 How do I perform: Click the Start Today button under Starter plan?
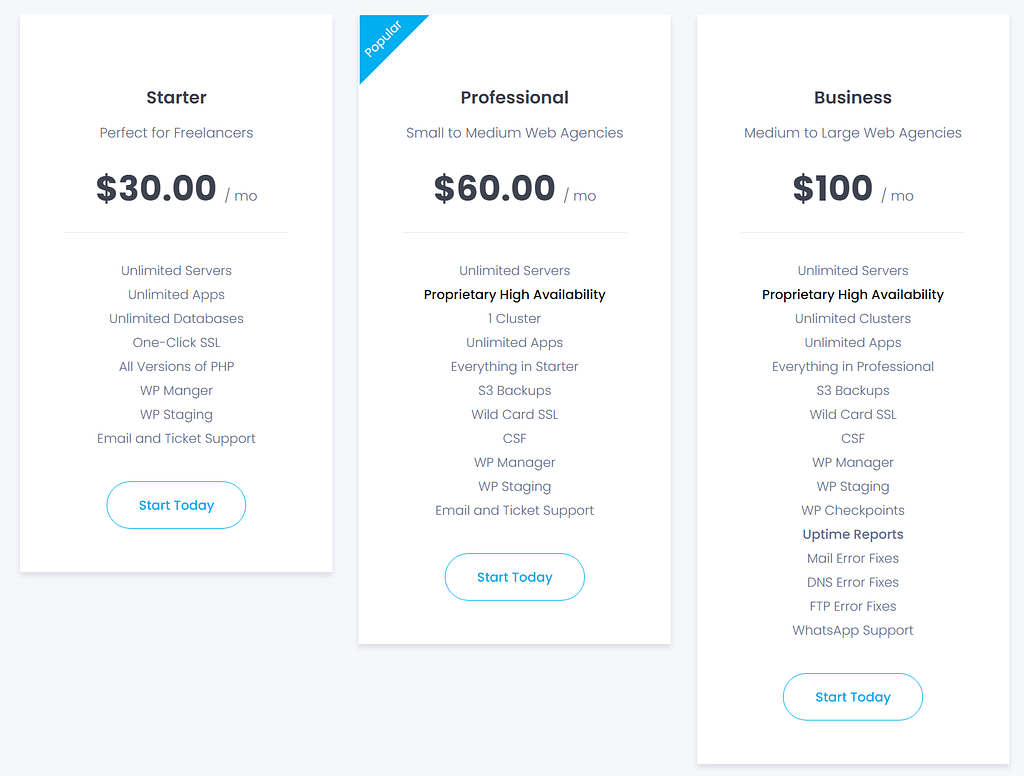point(176,505)
